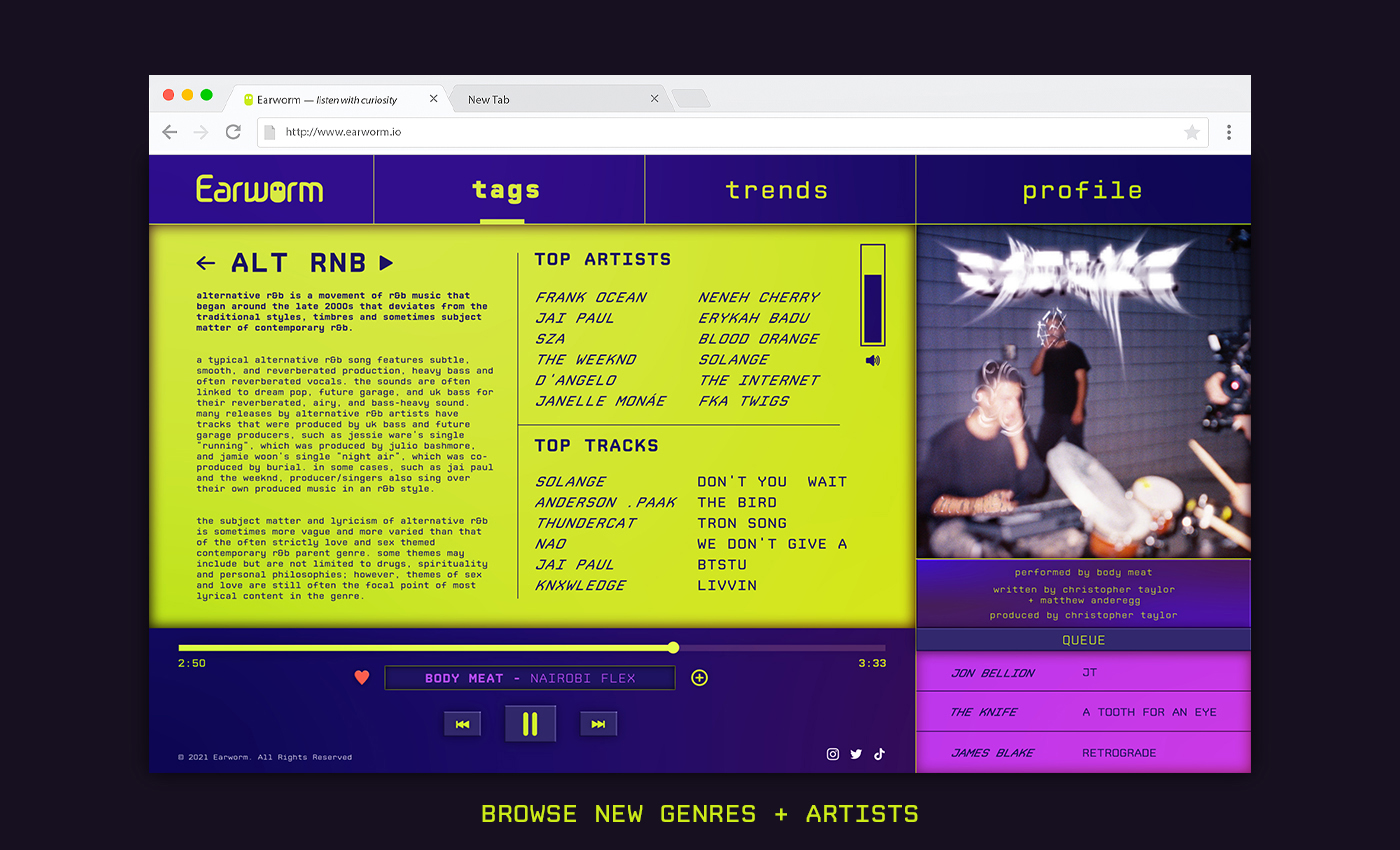This screenshot has height=850, width=1400.
Task: Click Knxwledge in Top Tracks
Action: (x=581, y=585)
